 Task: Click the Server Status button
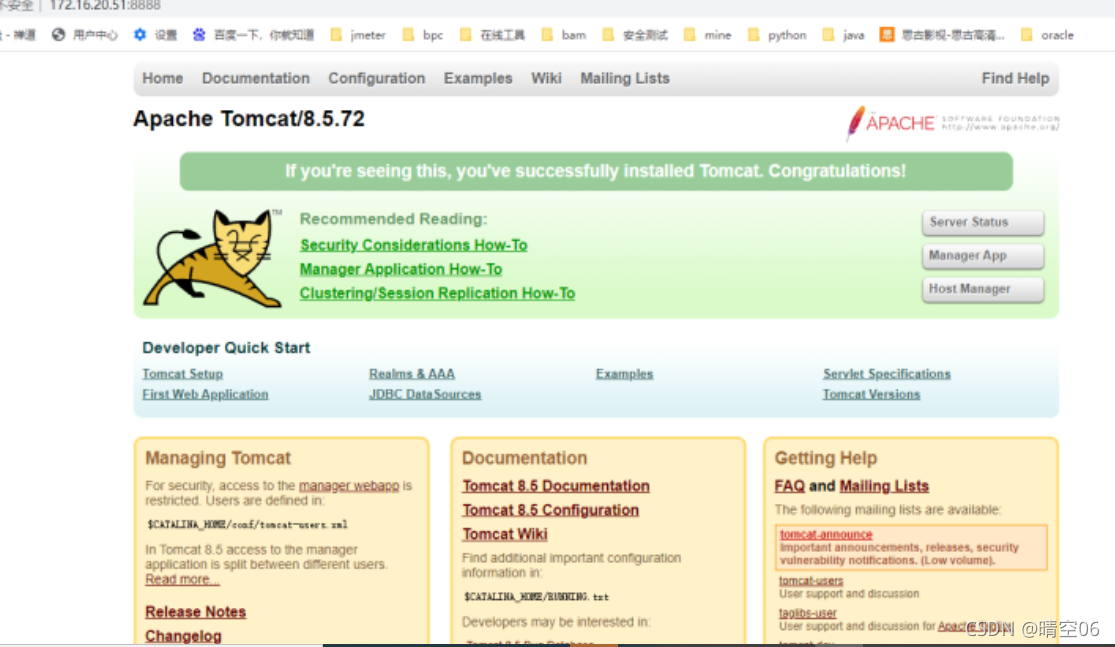point(983,223)
